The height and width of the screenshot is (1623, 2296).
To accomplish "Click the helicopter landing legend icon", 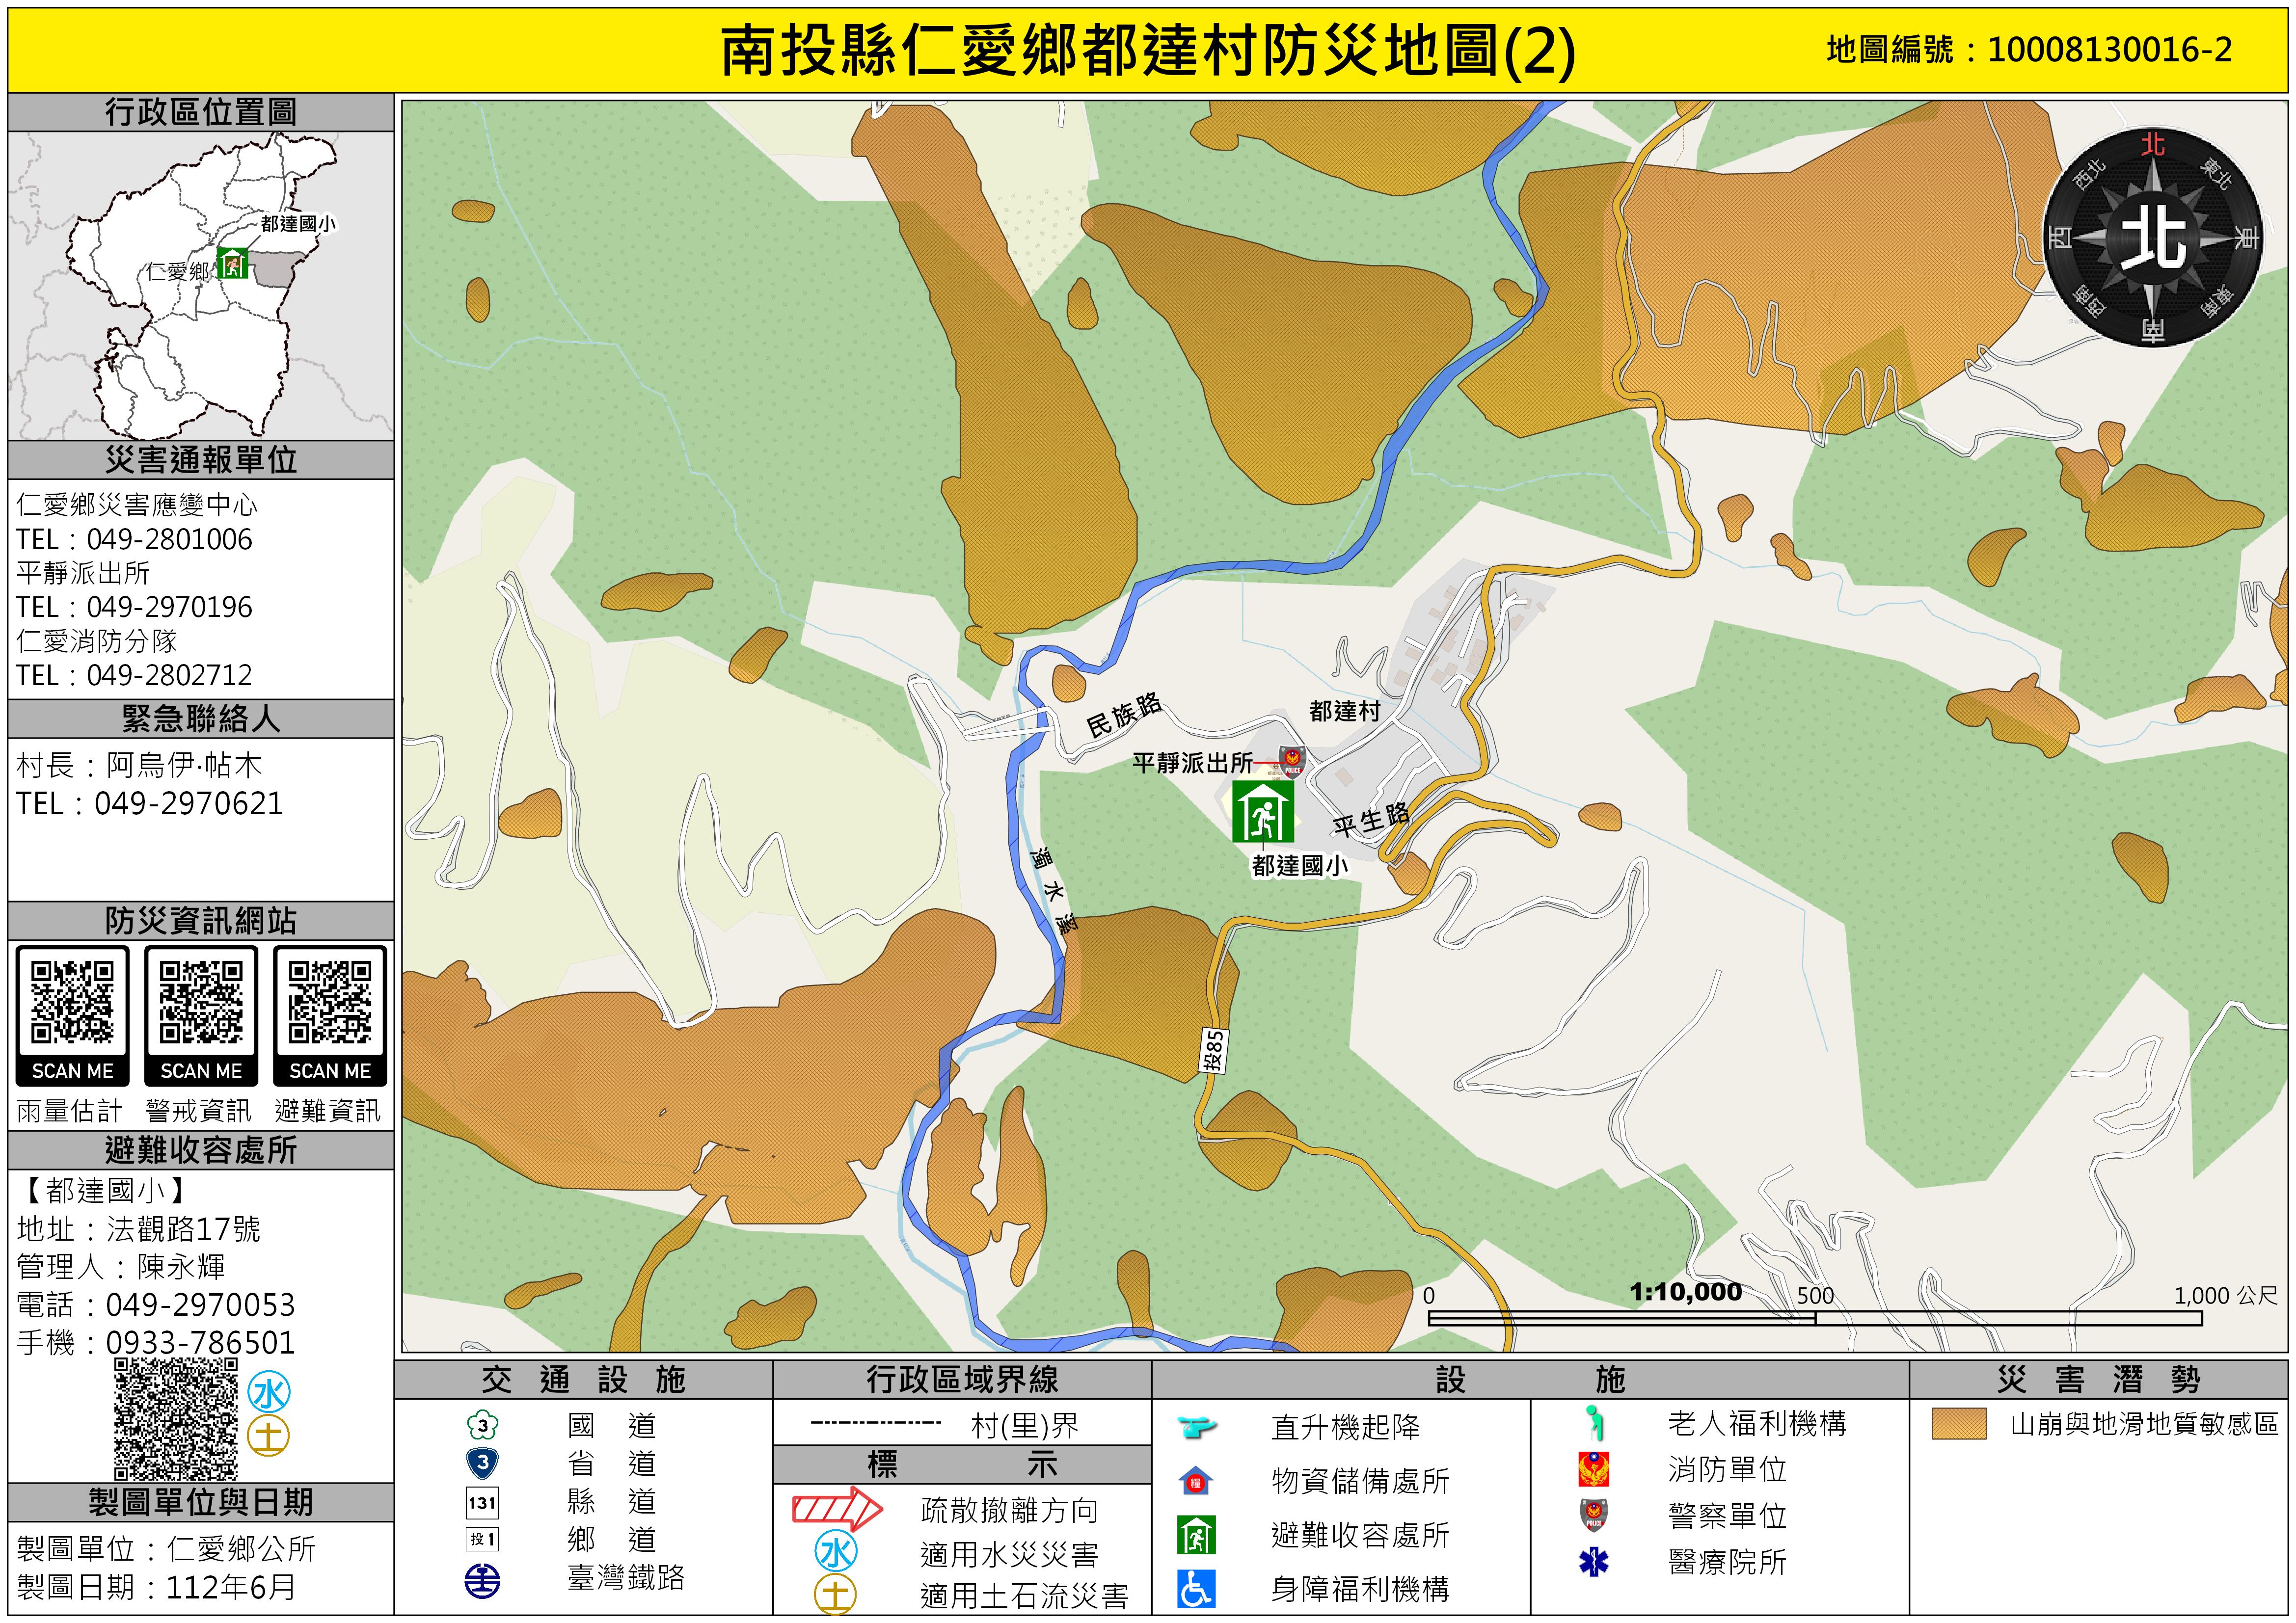I will click(1196, 1426).
